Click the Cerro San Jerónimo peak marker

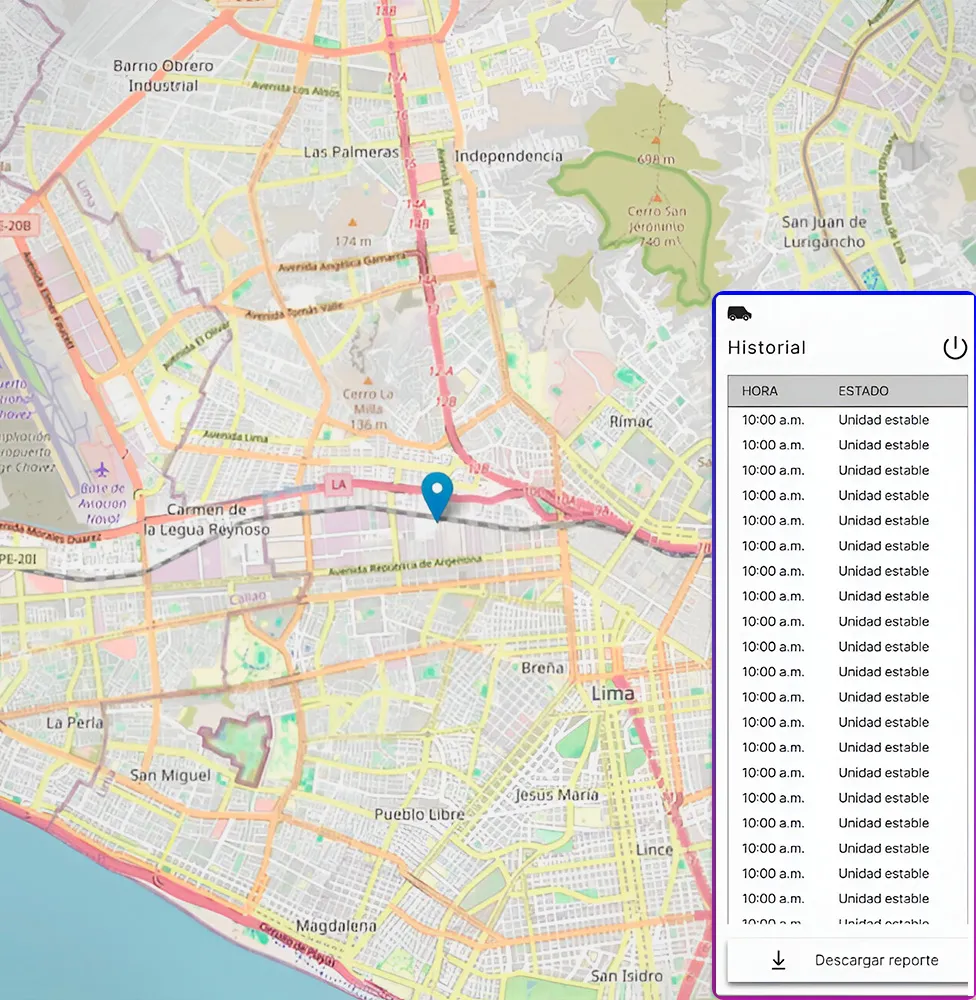point(656,198)
